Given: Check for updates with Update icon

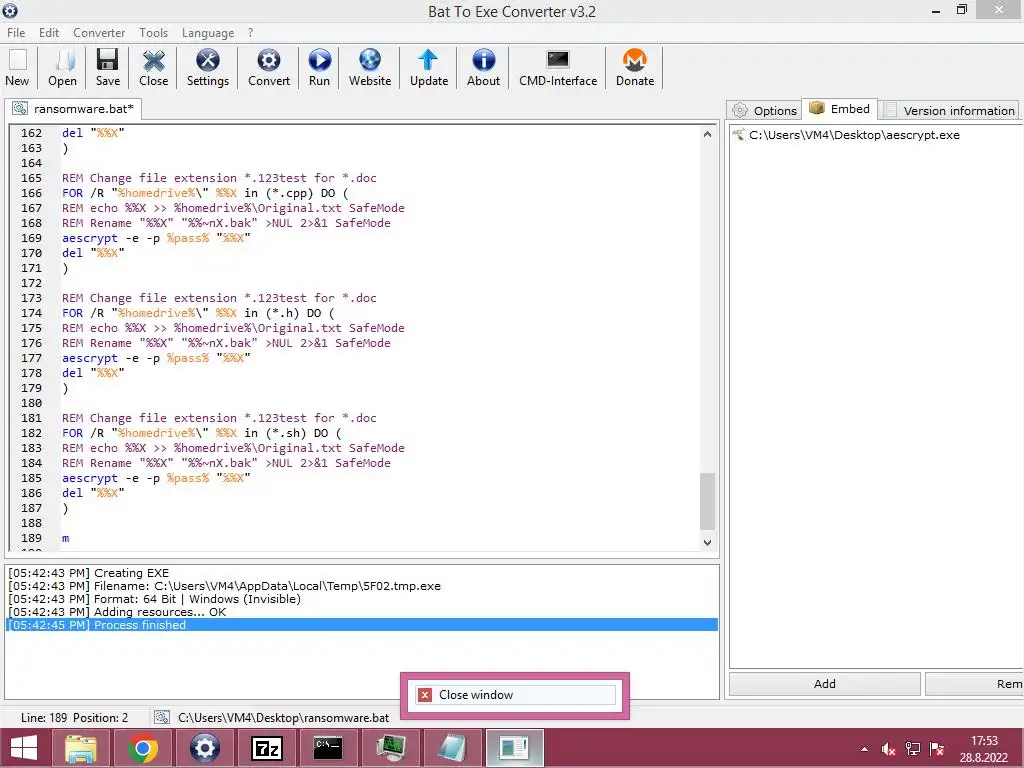Looking at the screenshot, I should (428, 68).
